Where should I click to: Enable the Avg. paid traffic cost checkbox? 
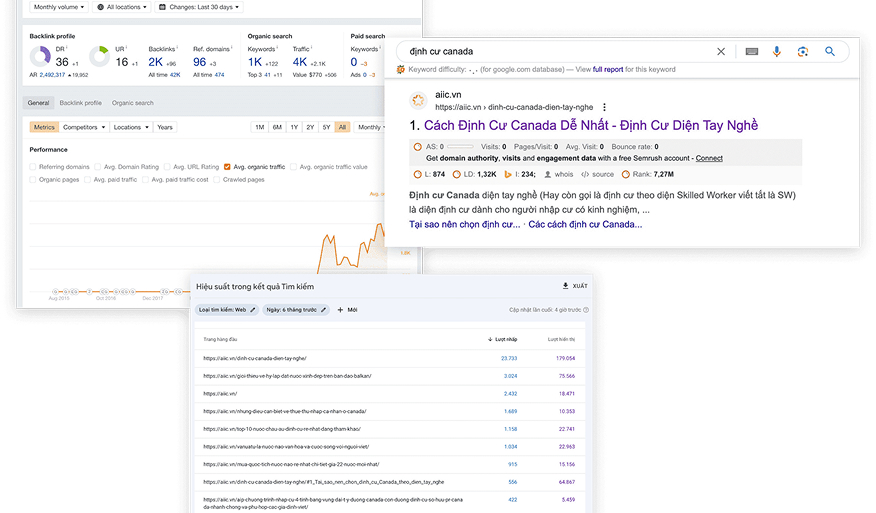pyautogui.click(x=145, y=179)
